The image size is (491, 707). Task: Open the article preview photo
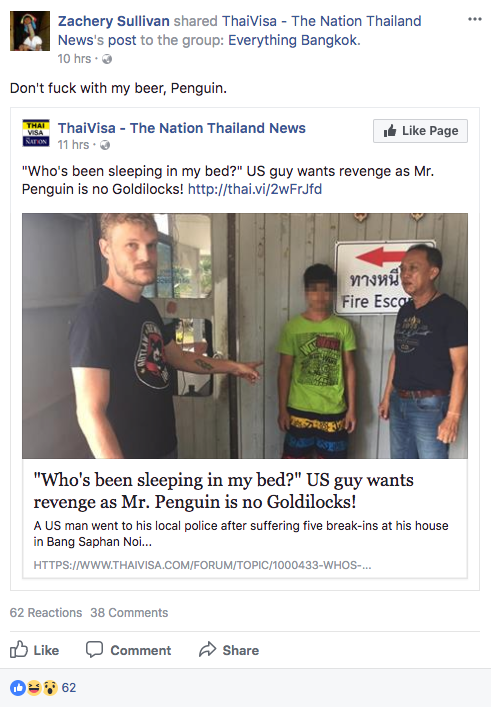245,336
